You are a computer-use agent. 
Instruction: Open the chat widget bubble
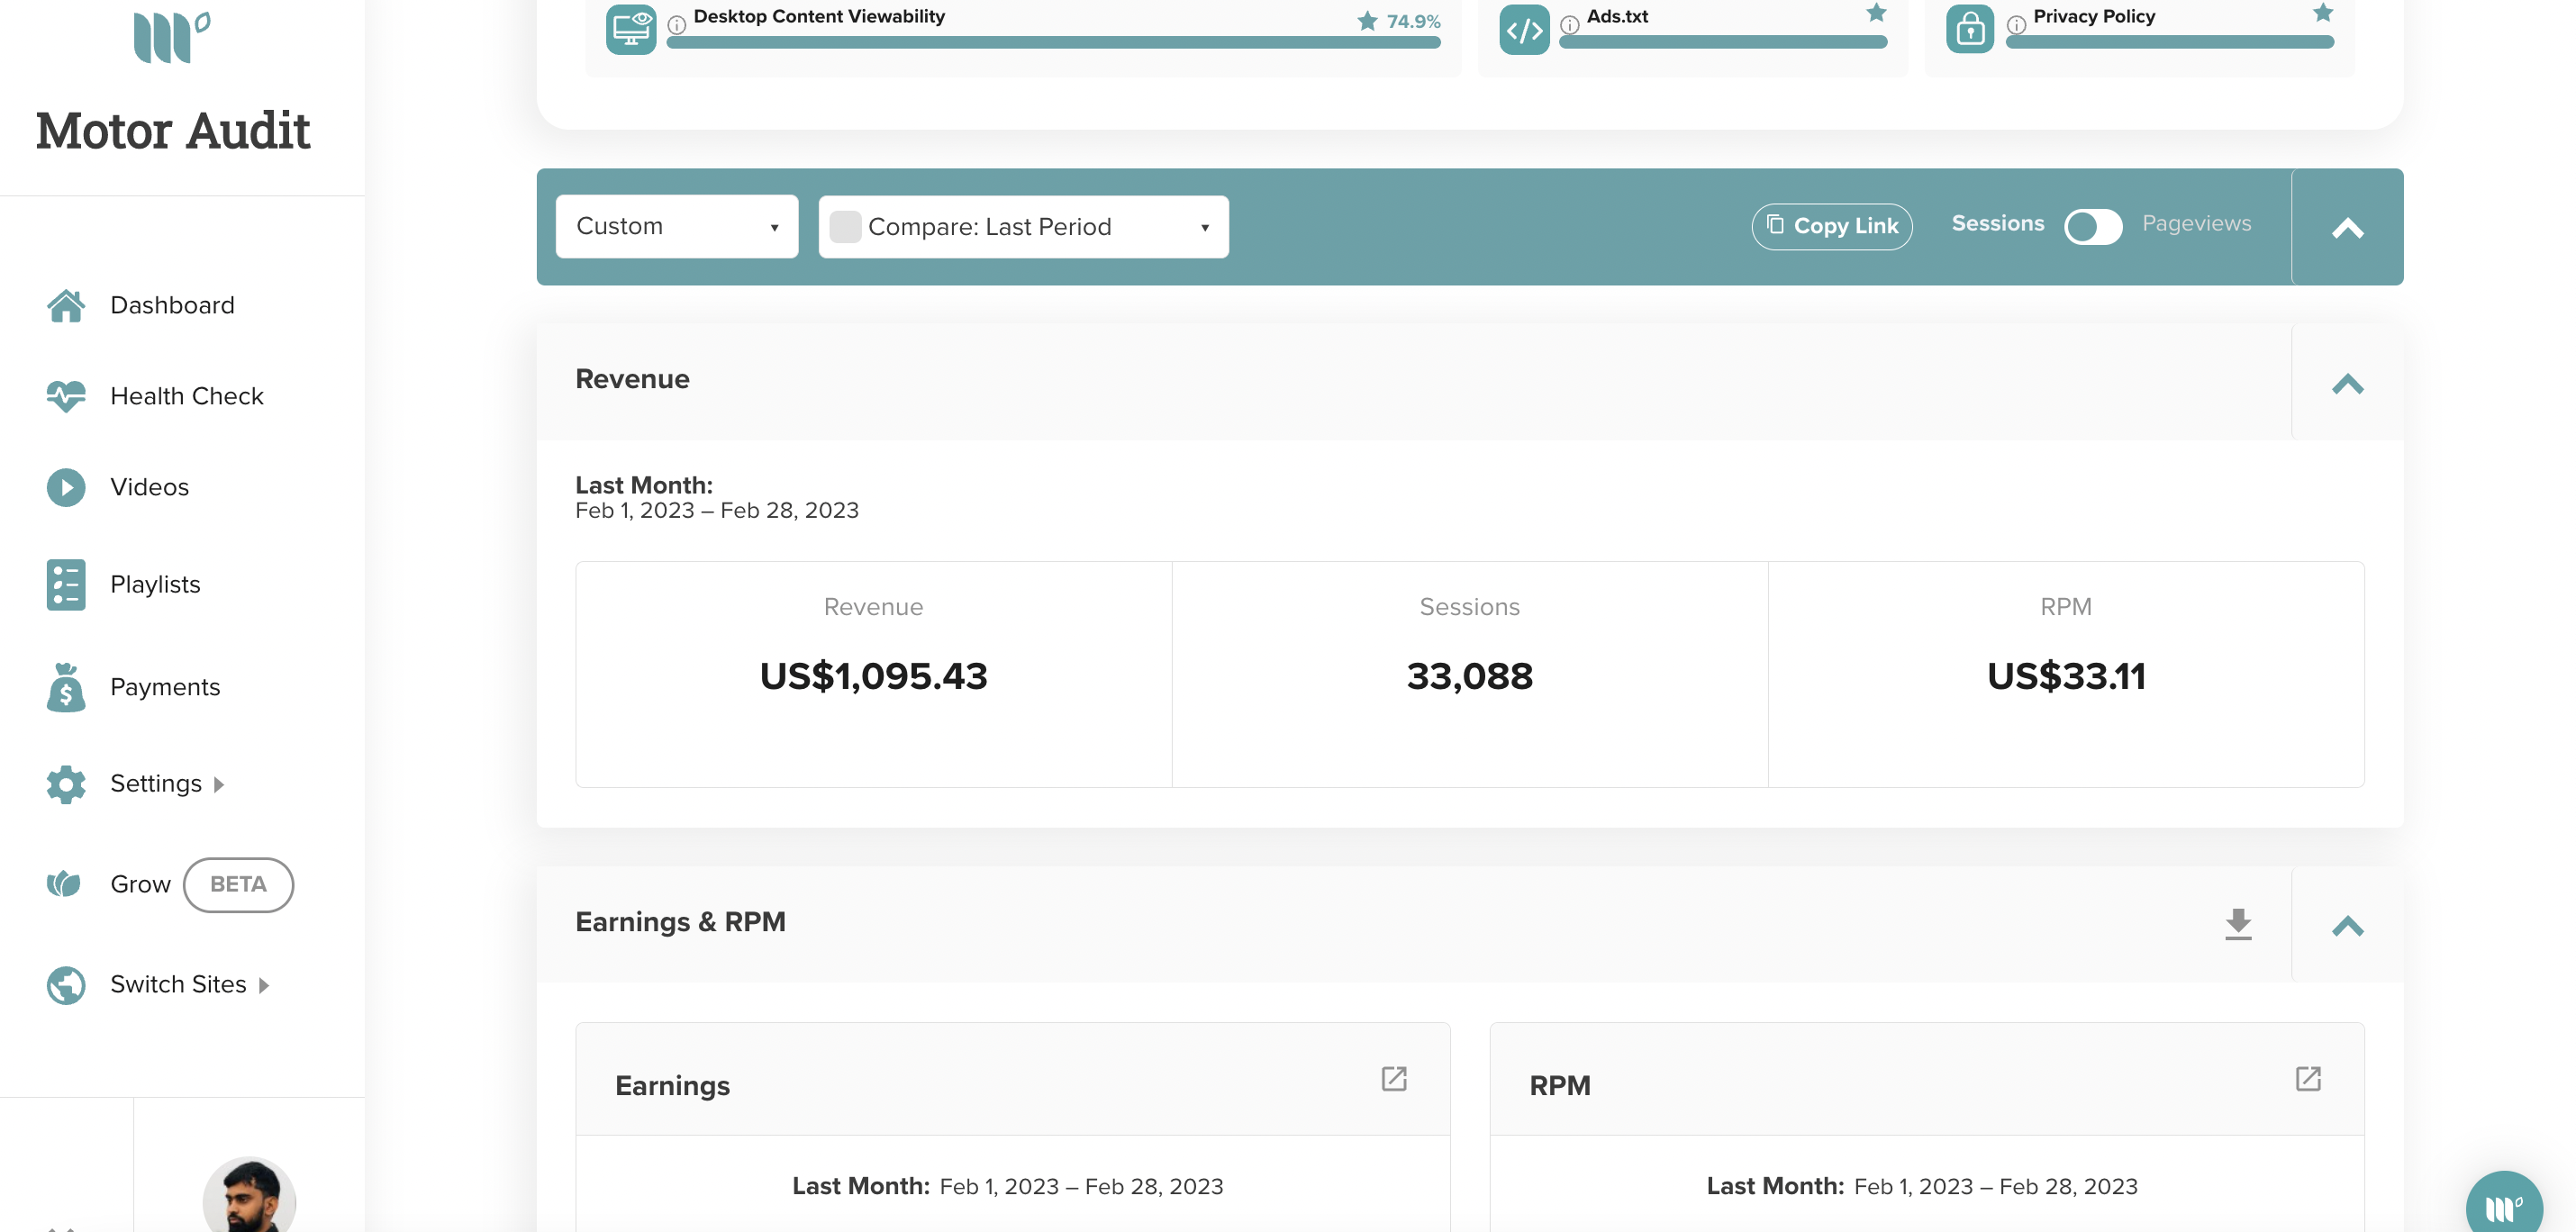[x=2504, y=1208]
